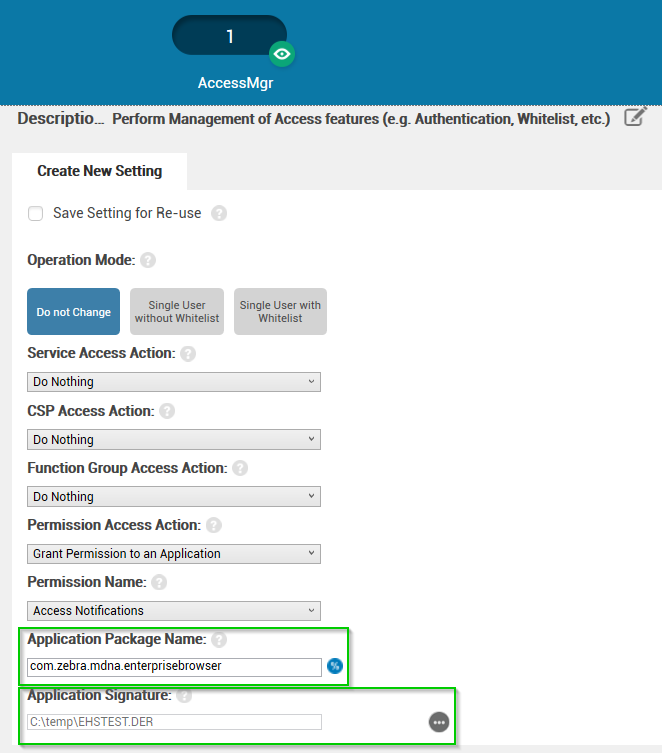Open the CSP Access Action dropdown

point(174,439)
